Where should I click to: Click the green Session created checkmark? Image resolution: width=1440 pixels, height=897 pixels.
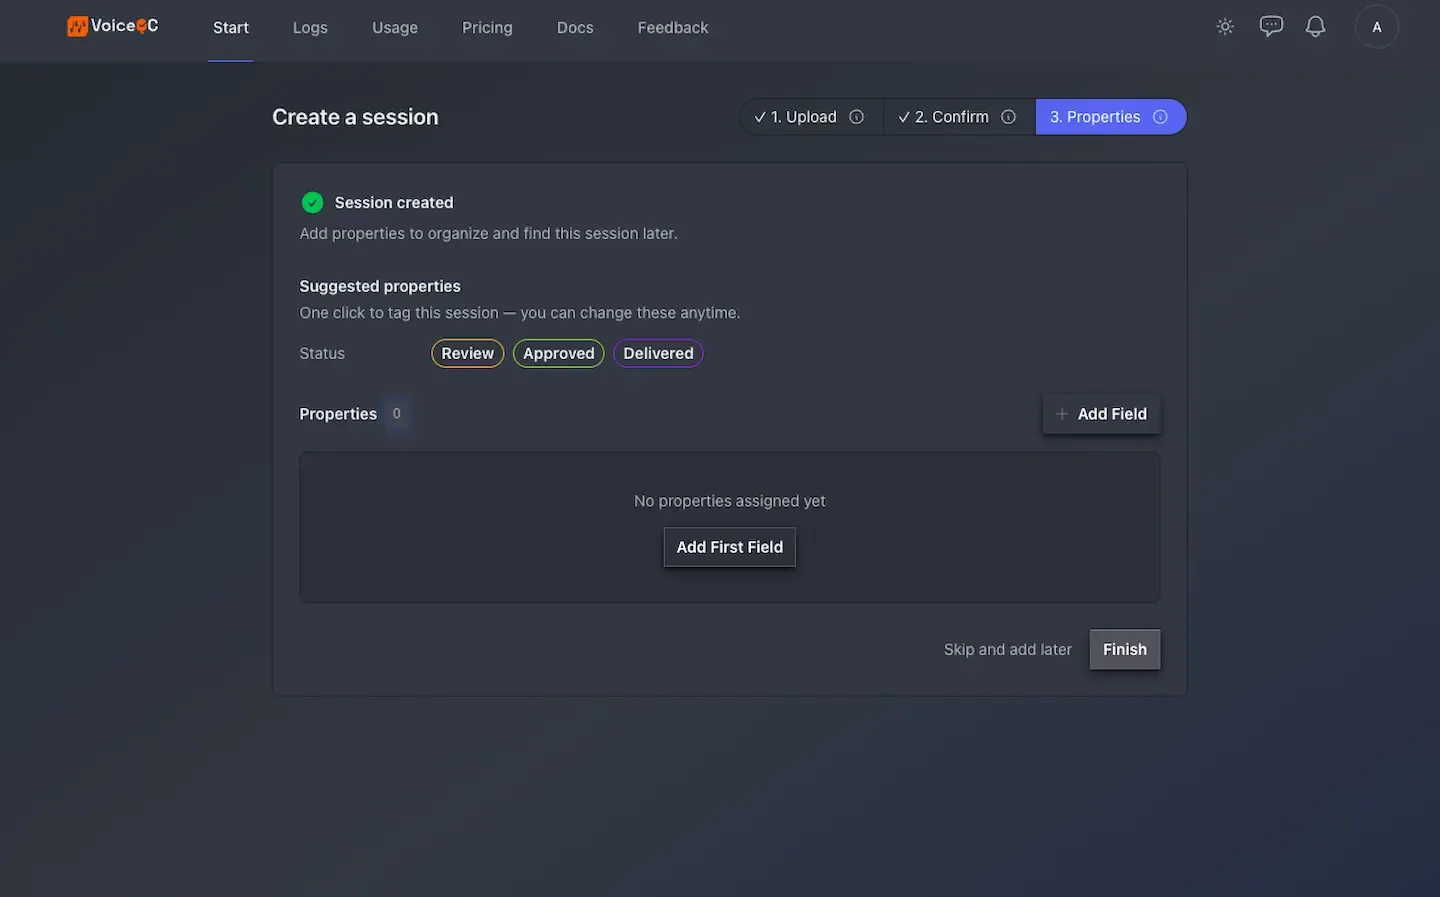[x=313, y=203]
